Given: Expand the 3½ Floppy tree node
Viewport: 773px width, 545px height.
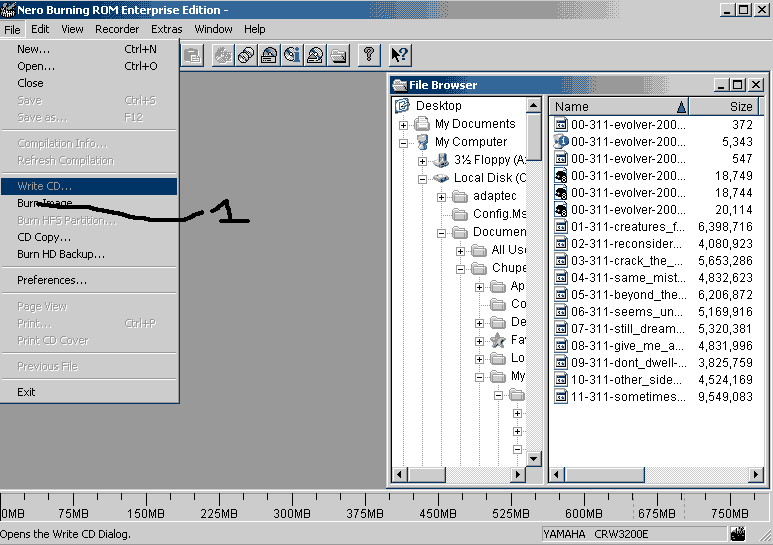Looking at the screenshot, I should pyautogui.click(x=422, y=161).
